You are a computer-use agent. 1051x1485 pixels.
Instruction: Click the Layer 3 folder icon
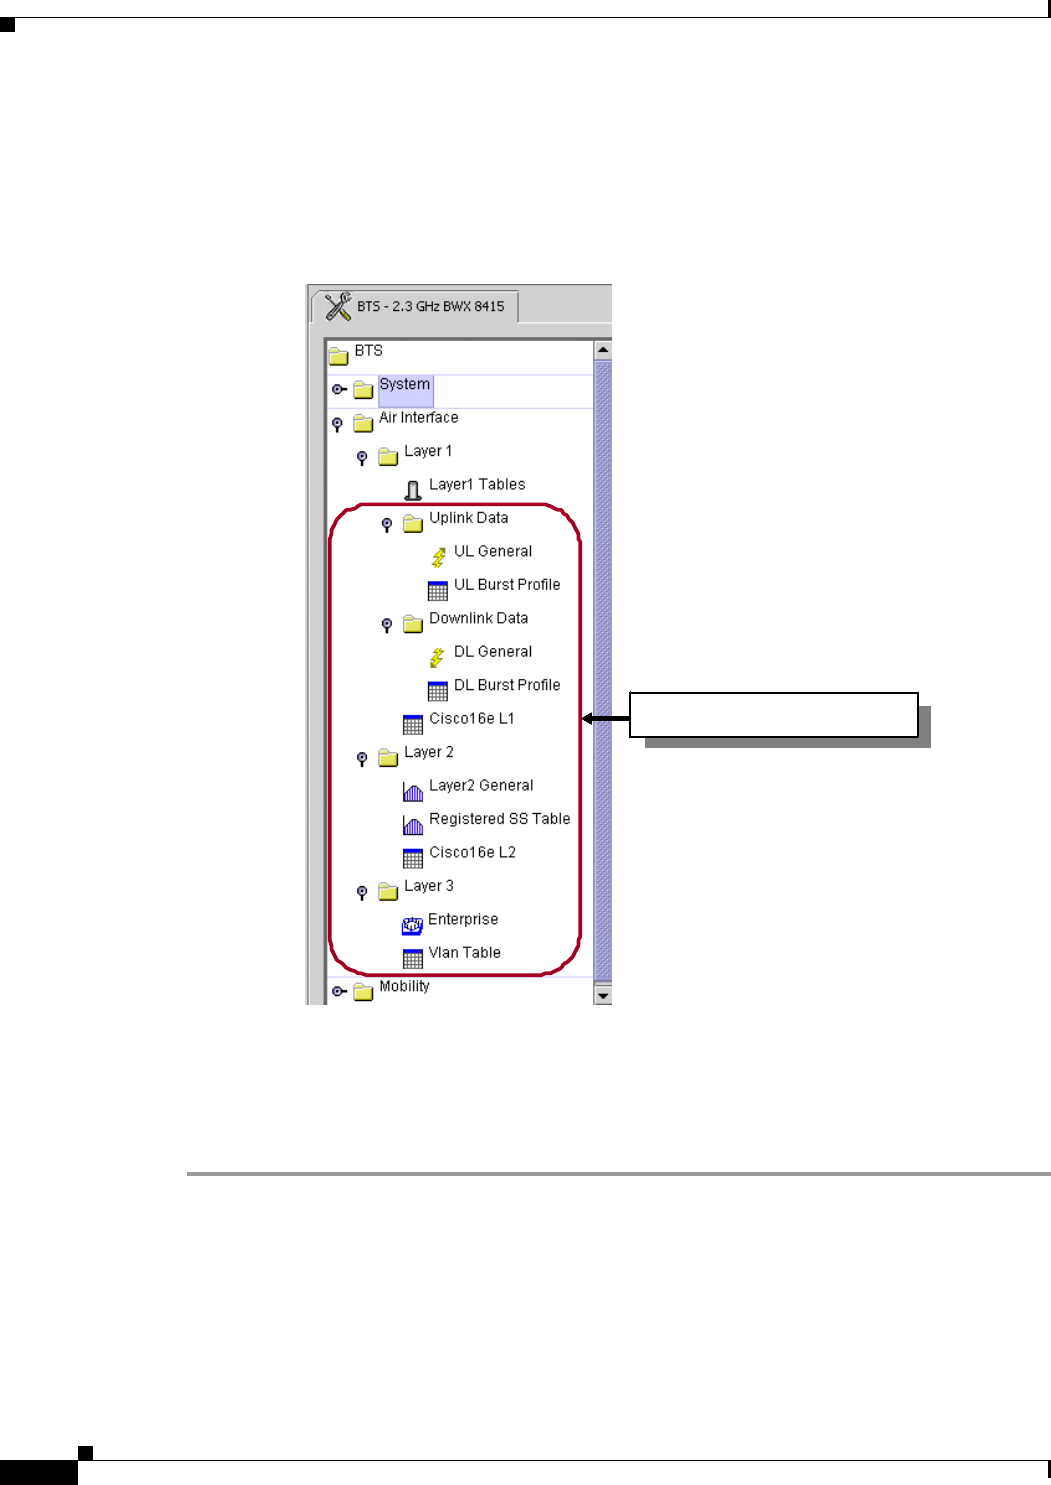click(x=388, y=891)
